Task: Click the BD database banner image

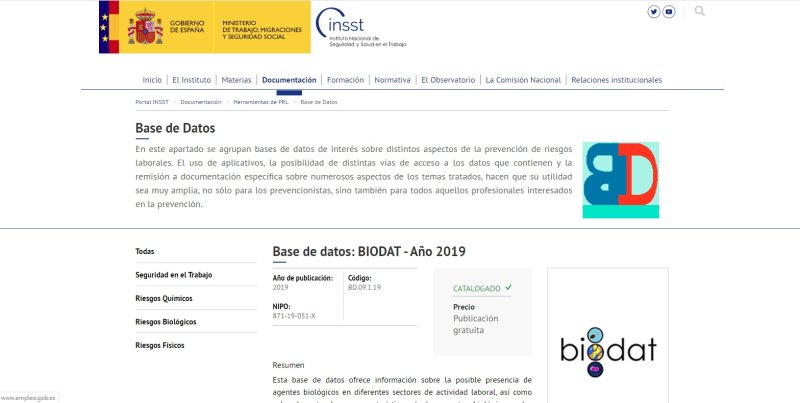Action: tap(620, 179)
